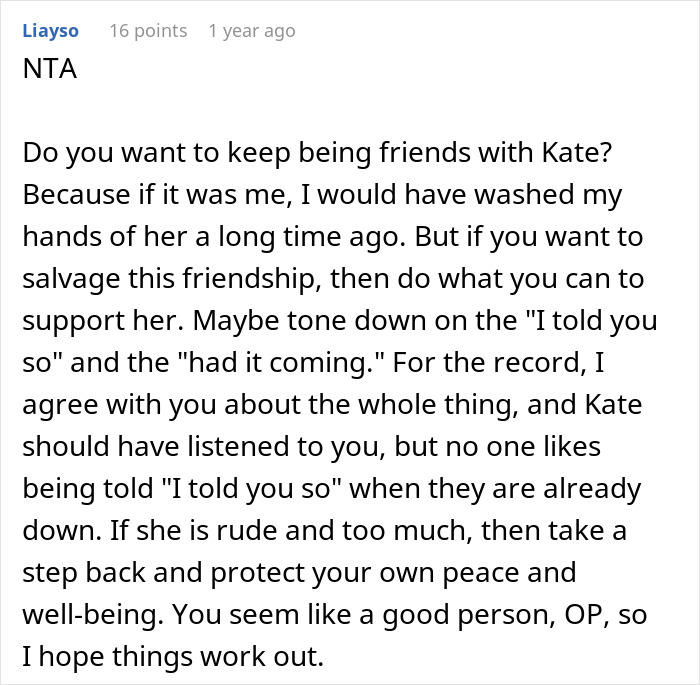The width and height of the screenshot is (700, 685).
Task: Click the "1 year ago" timestamp
Action: pyautogui.click(x=251, y=31)
